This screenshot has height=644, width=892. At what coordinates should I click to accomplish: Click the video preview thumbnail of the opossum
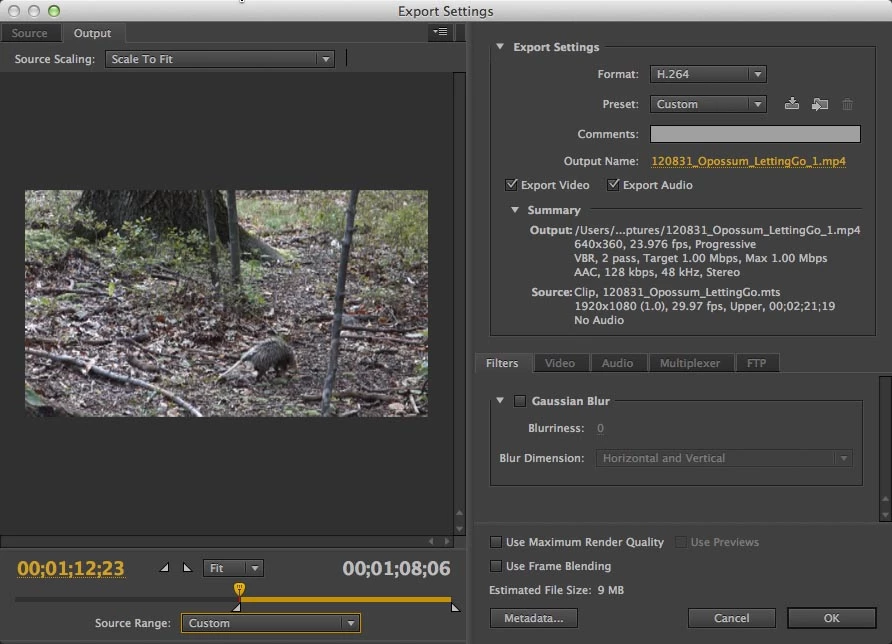coord(226,303)
